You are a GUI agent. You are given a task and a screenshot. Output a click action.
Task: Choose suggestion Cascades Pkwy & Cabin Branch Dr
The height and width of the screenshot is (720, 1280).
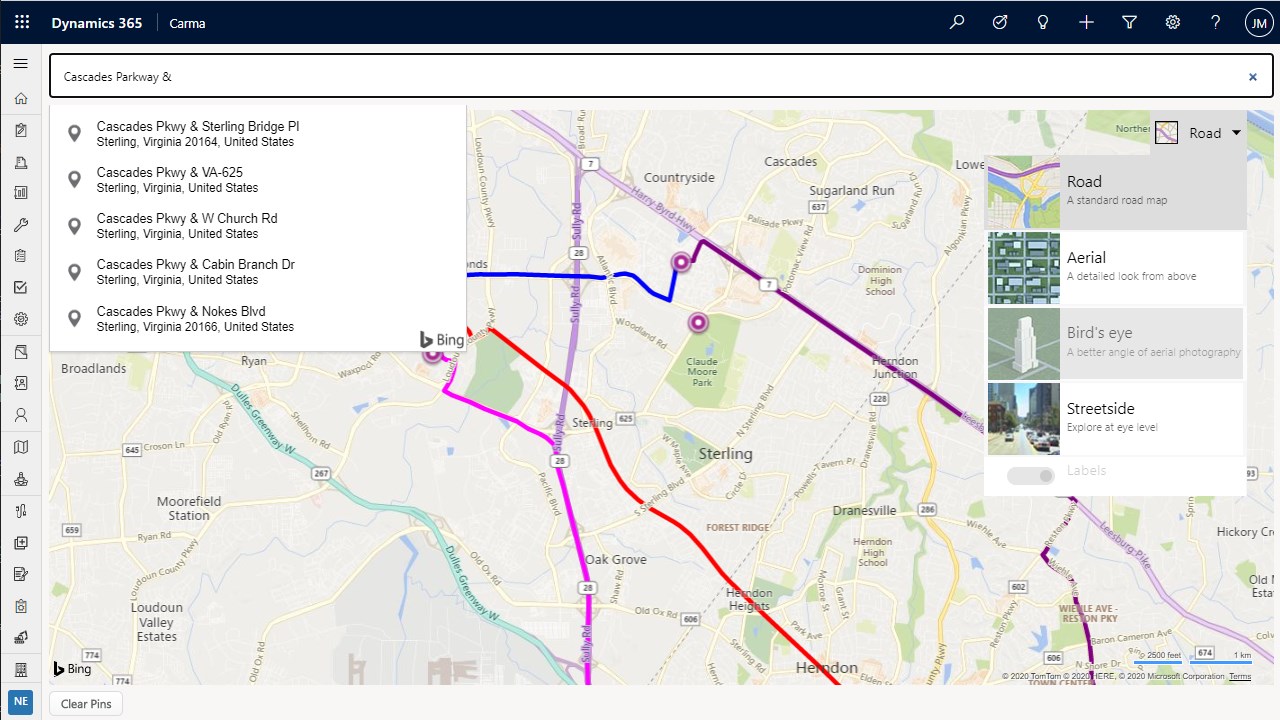click(x=258, y=272)
